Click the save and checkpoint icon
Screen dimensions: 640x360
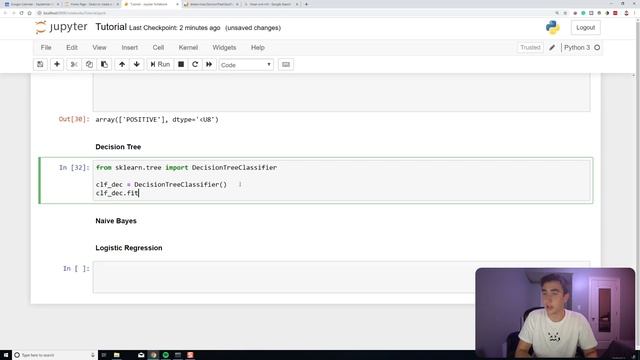[40, 64]
